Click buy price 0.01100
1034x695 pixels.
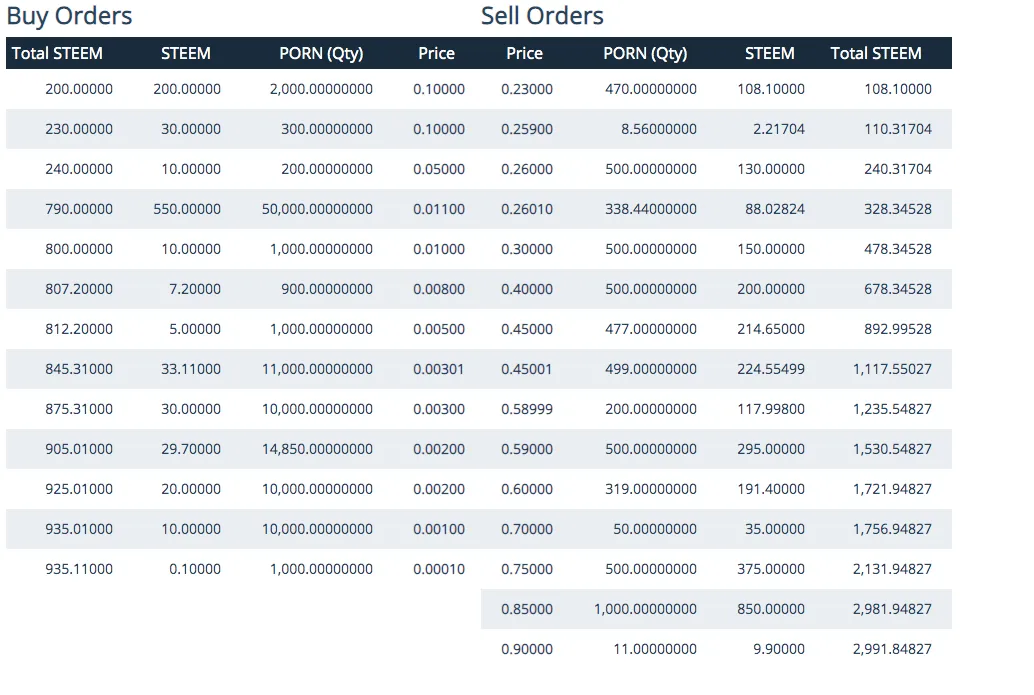pyautogui.click(x=439, y=209)
